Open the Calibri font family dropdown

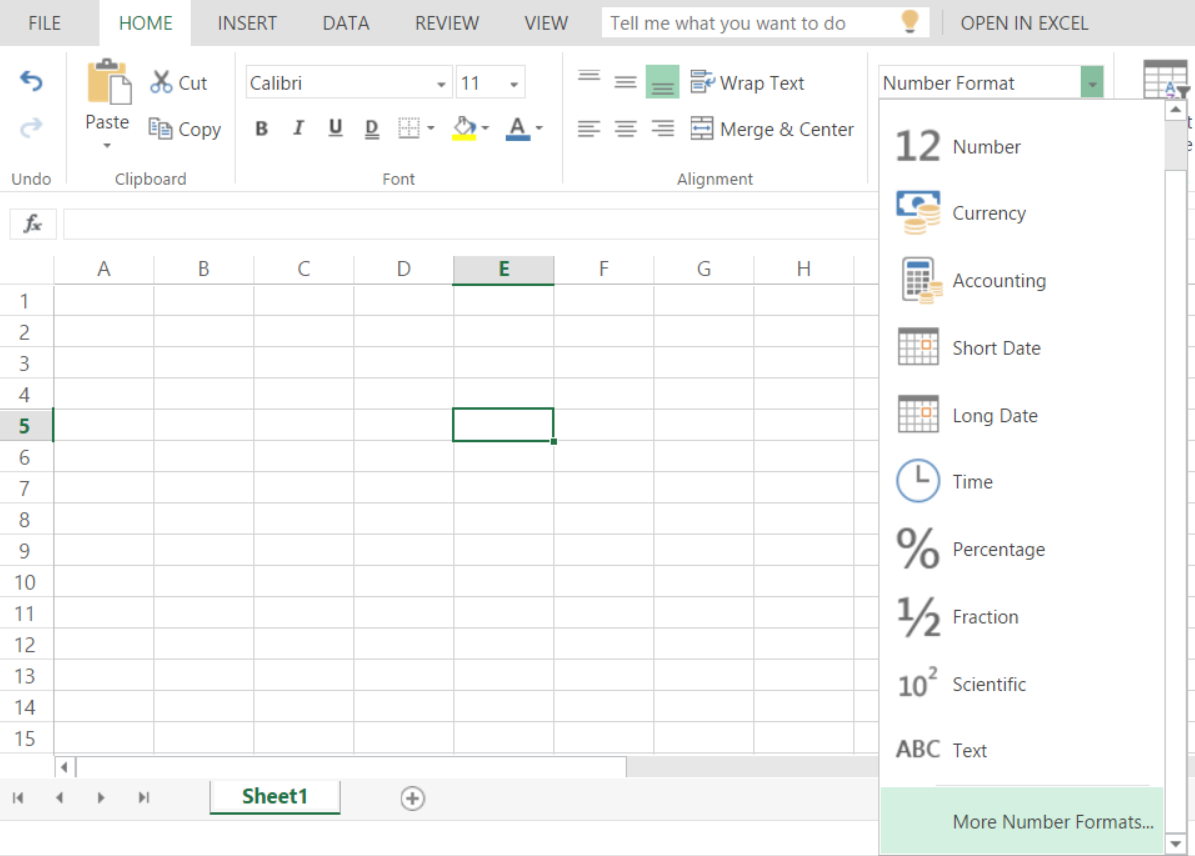(440, 82)
